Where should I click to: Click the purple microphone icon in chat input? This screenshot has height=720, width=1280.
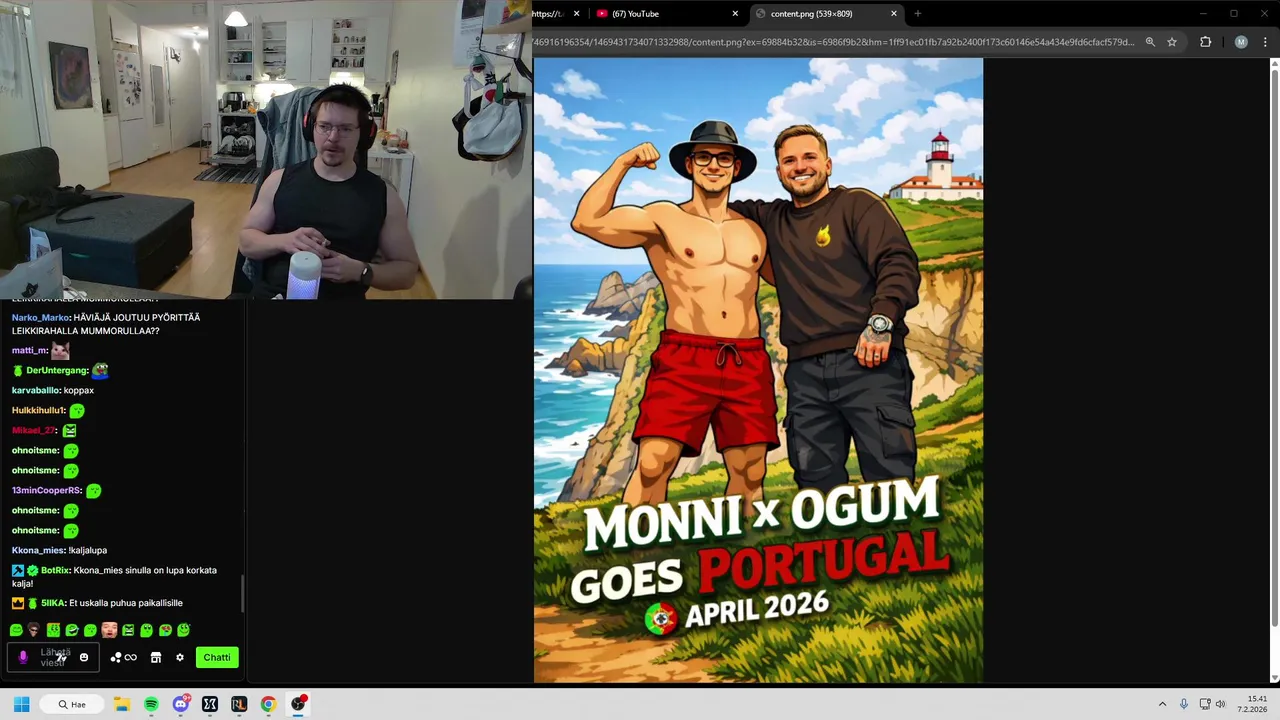tap(23, 657)
